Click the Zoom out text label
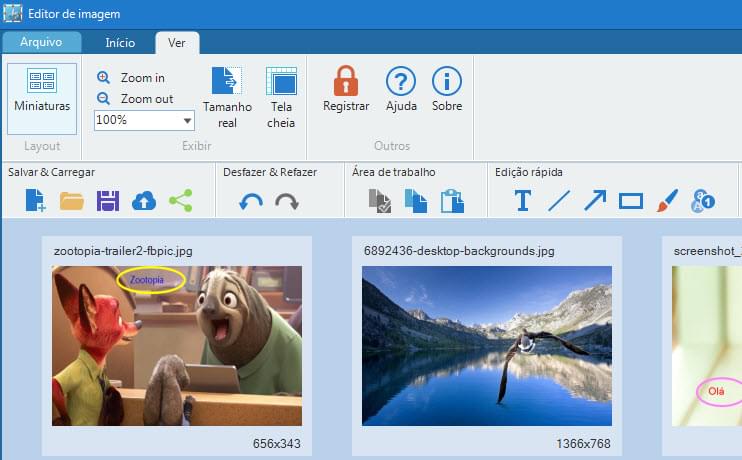Image resolution: width=742 pixels, height=460 pixels. click(x=147, y=99)
